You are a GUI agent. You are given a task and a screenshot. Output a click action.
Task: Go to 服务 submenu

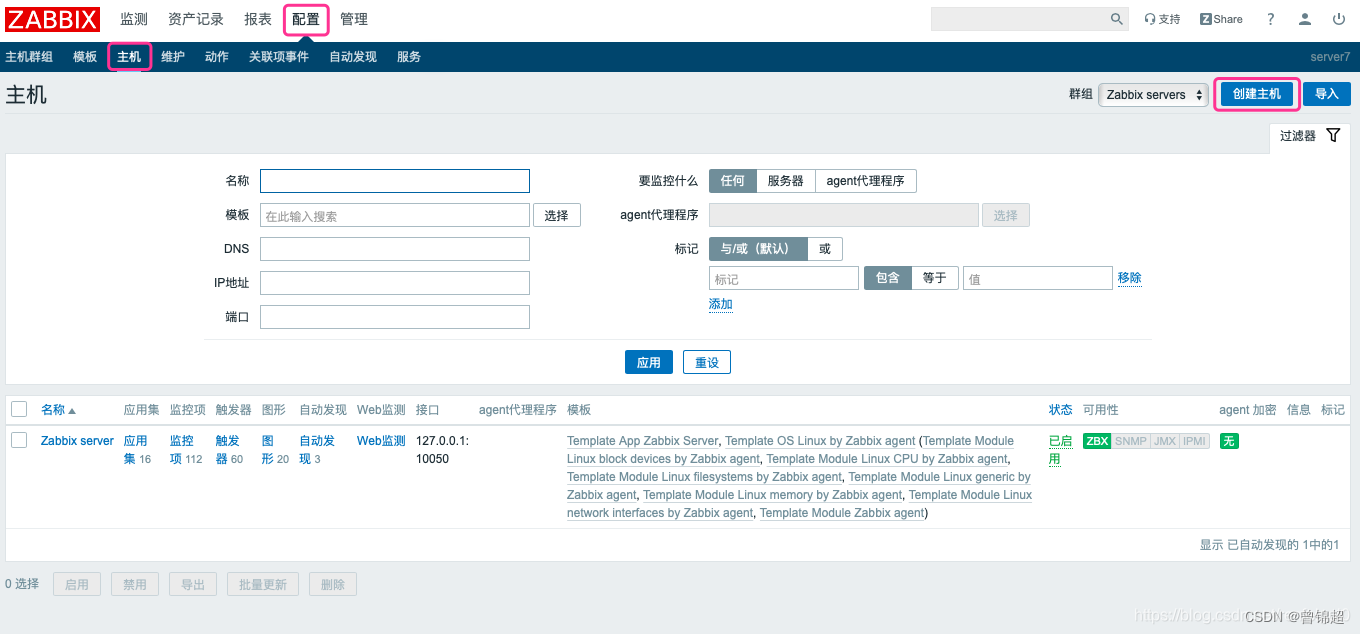coord(409,57)
